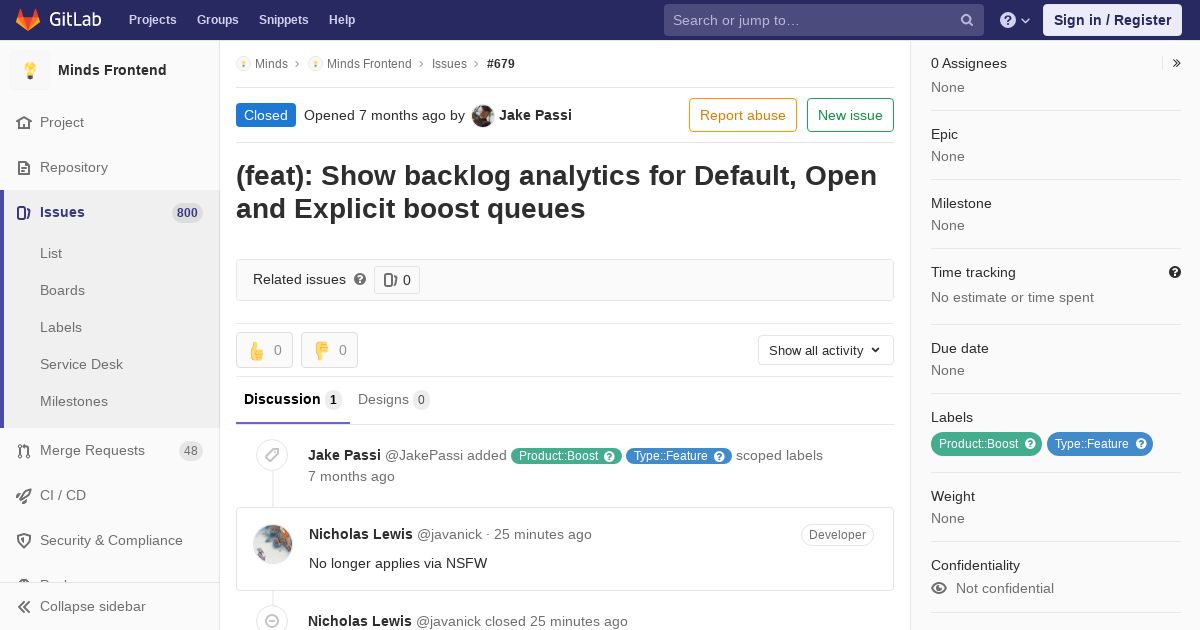Click the Minds group icon in breadcrumb
This screenshot has height=630, width=1200.
click(243, 63)
